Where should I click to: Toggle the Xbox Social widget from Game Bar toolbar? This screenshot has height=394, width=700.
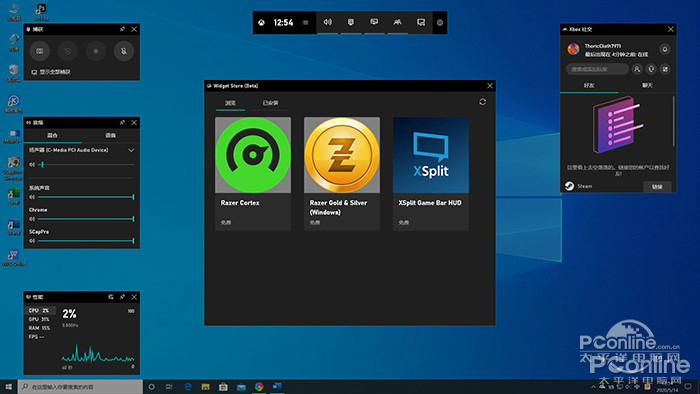coord(397,22)
